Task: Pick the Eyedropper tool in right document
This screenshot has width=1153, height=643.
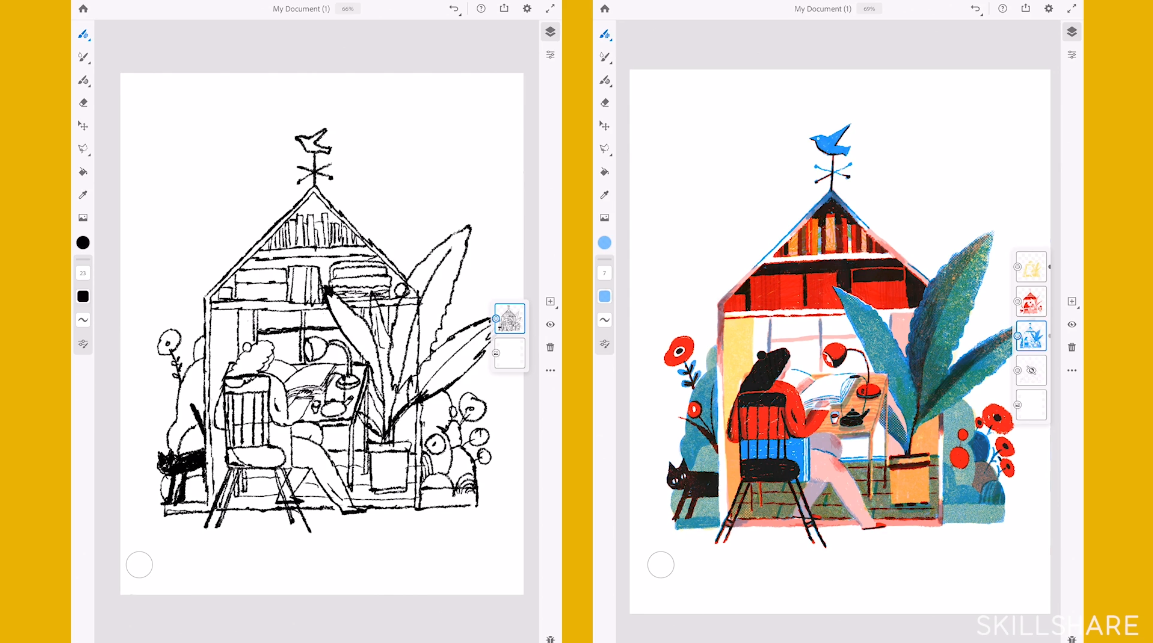Action: (605, 195)
